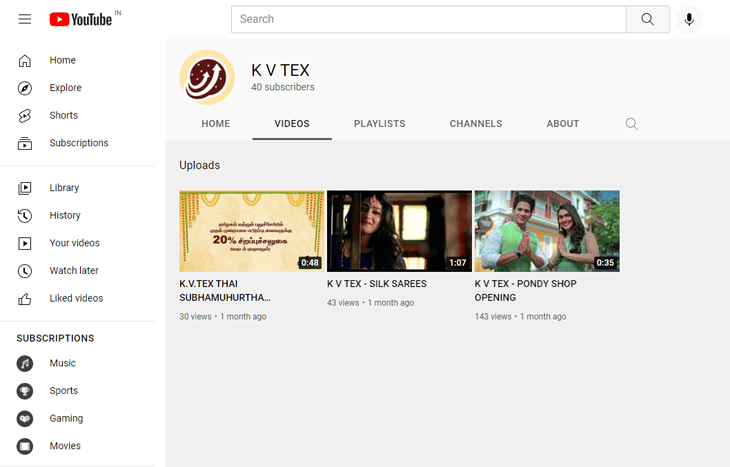
Task: Open History from the sidebar
Action: (x=65, y=215)
